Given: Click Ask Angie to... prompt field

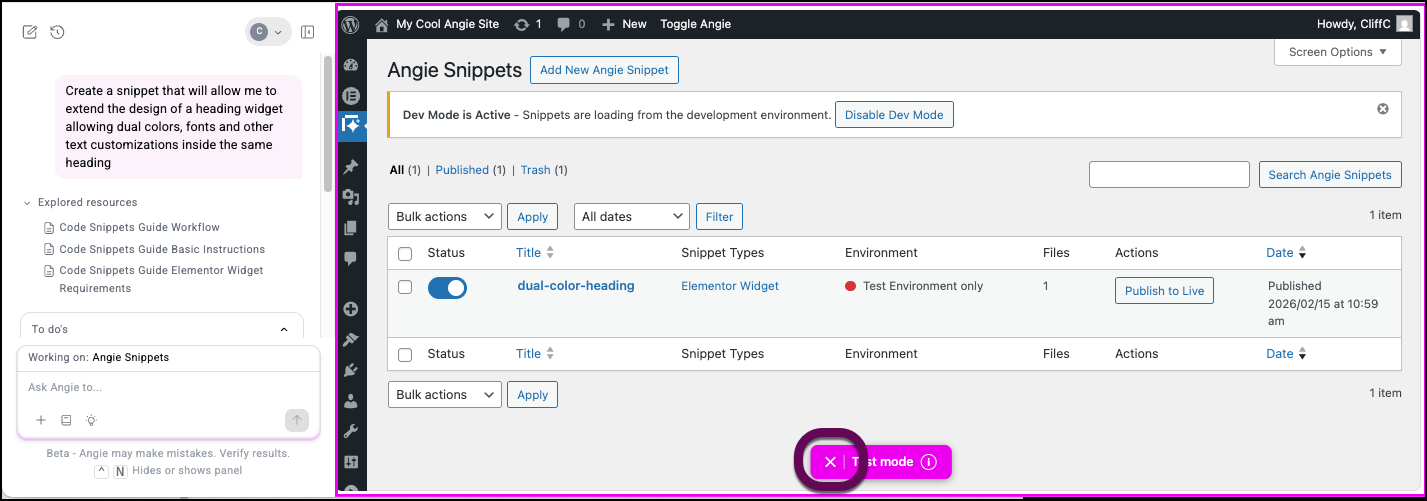Looking at the screenshot, I should coord(168,387).
